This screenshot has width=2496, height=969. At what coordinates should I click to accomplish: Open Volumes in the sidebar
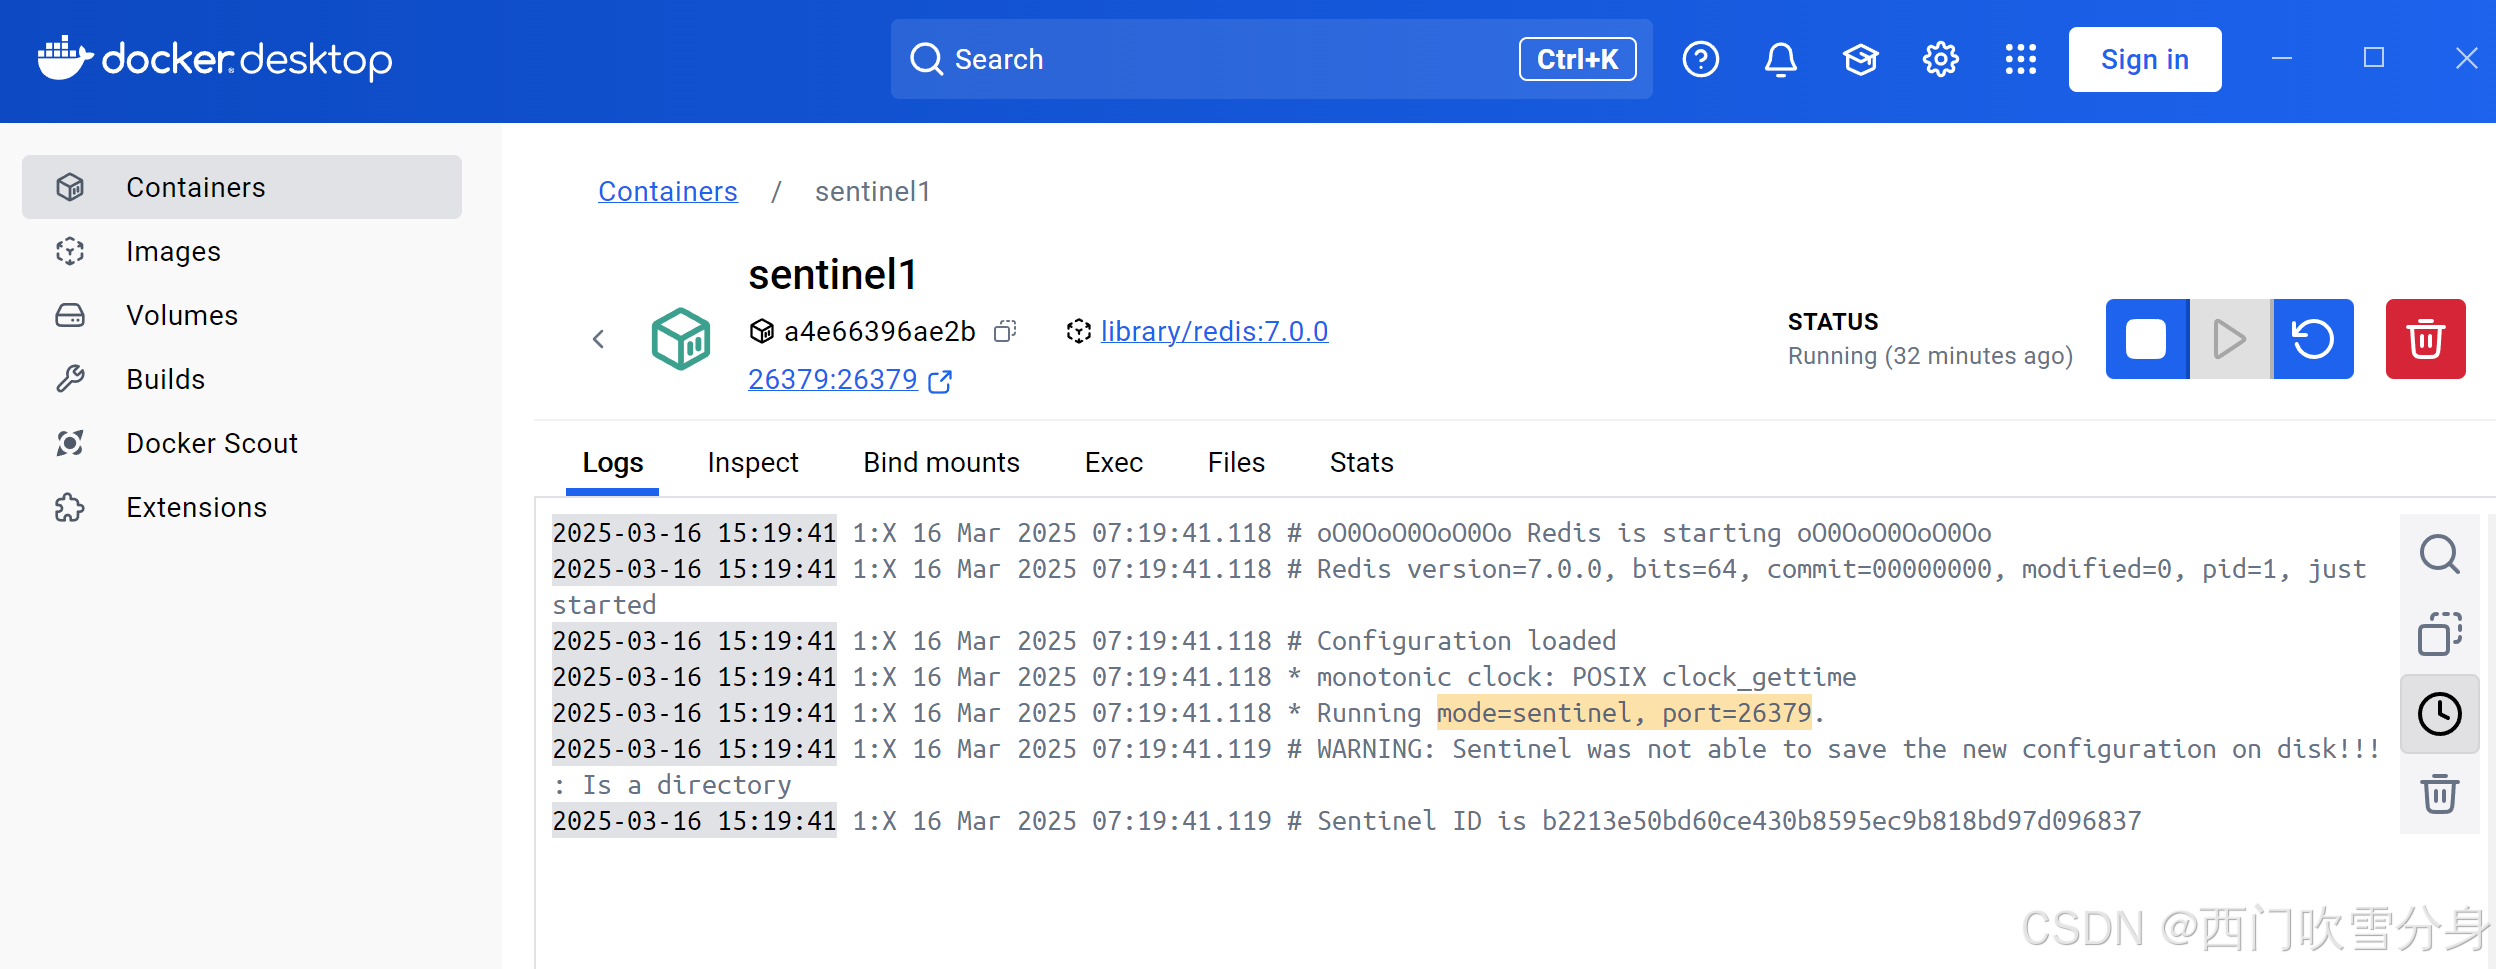click(x=242, y=315)
